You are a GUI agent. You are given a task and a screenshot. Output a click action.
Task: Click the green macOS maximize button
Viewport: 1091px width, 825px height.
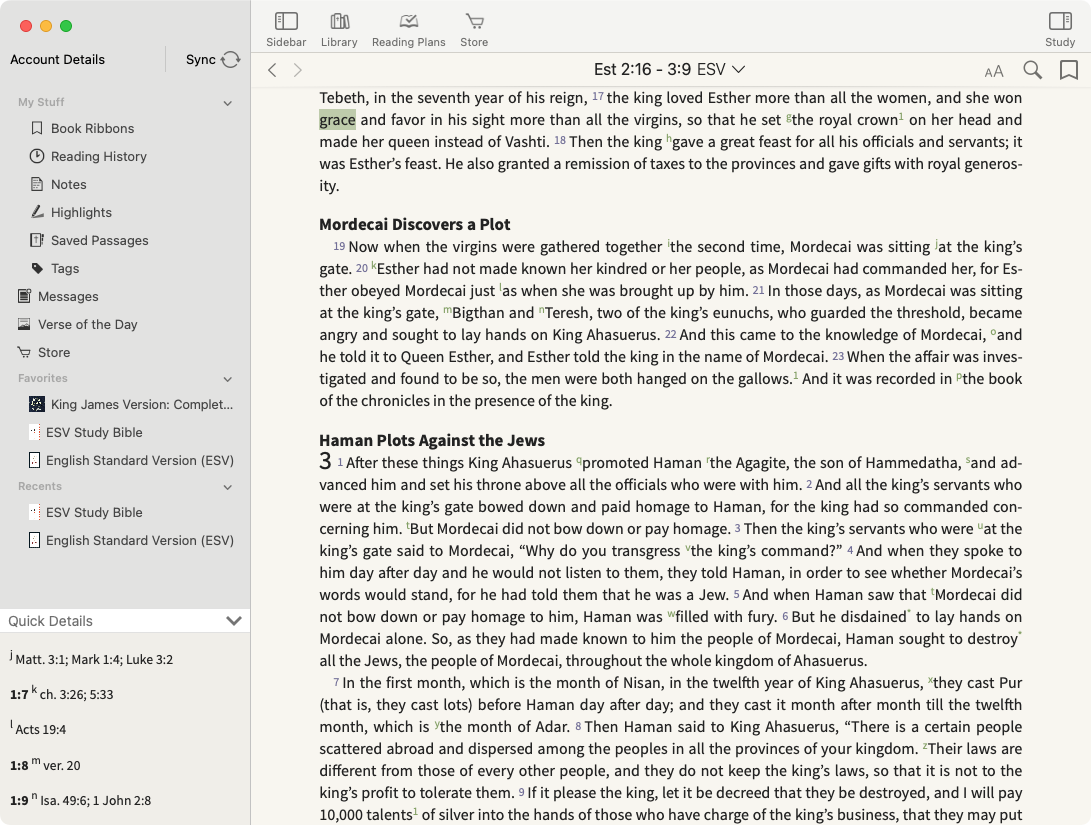pos(66,26)
